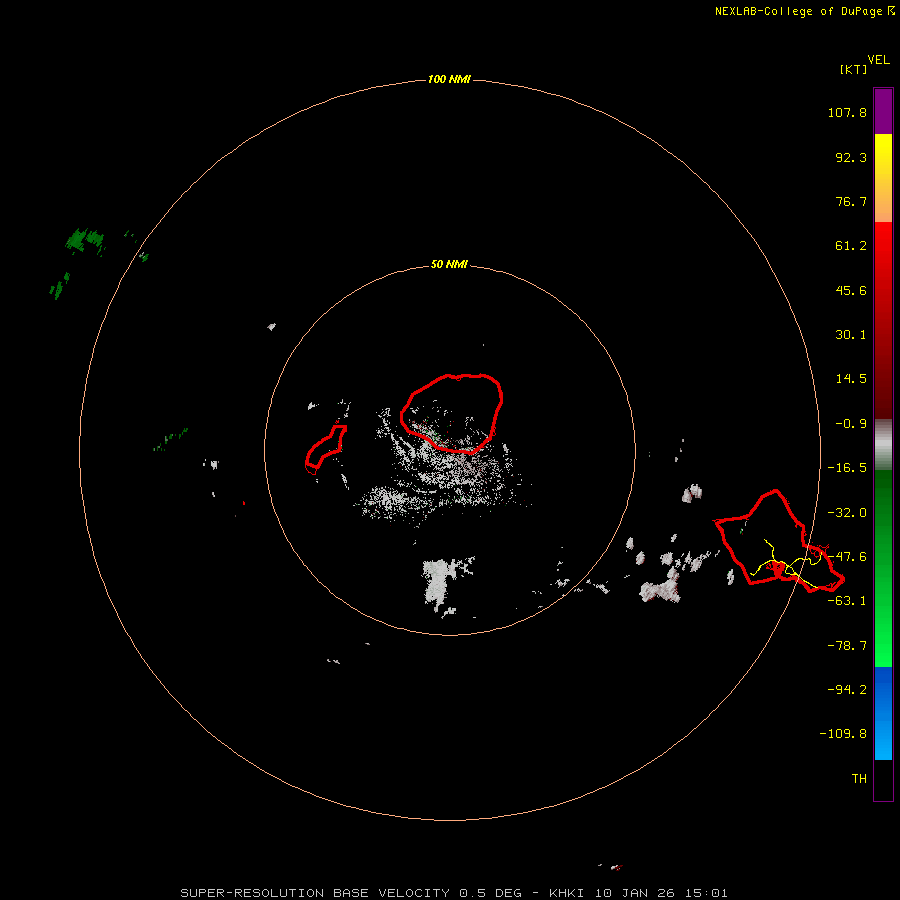
Task: Click the 107.8 velocity scale value
Action: [x=847, y=112]
